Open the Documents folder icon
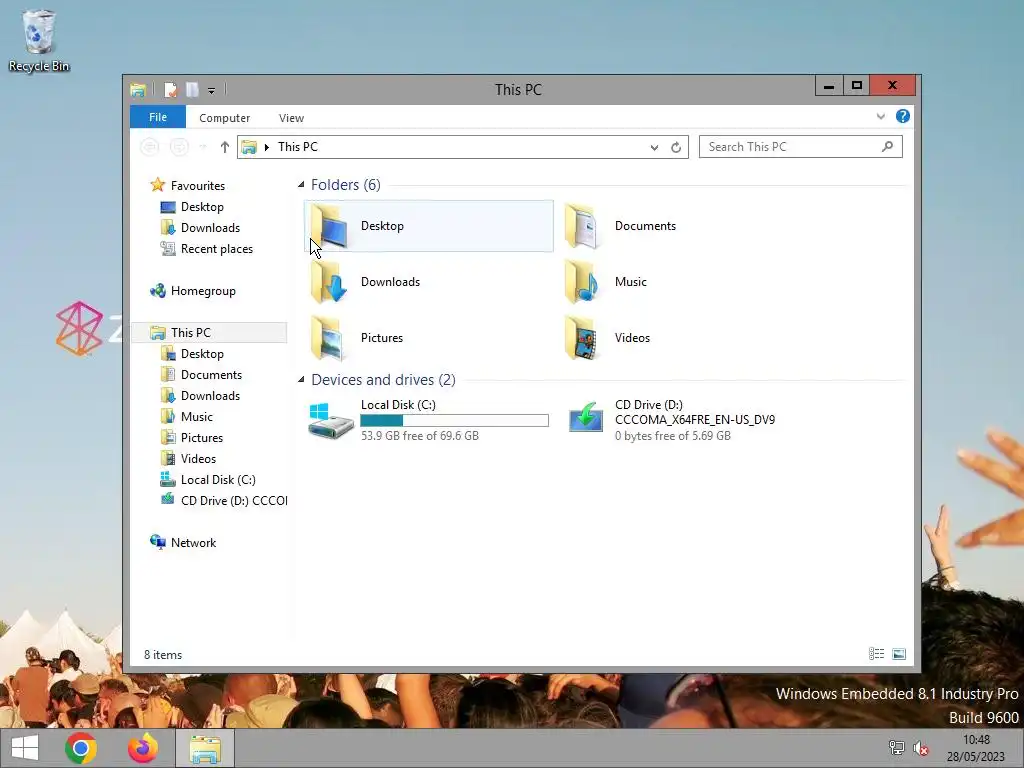The width and height of the screenshot is (1024, 768). click(x=581, y=226)
